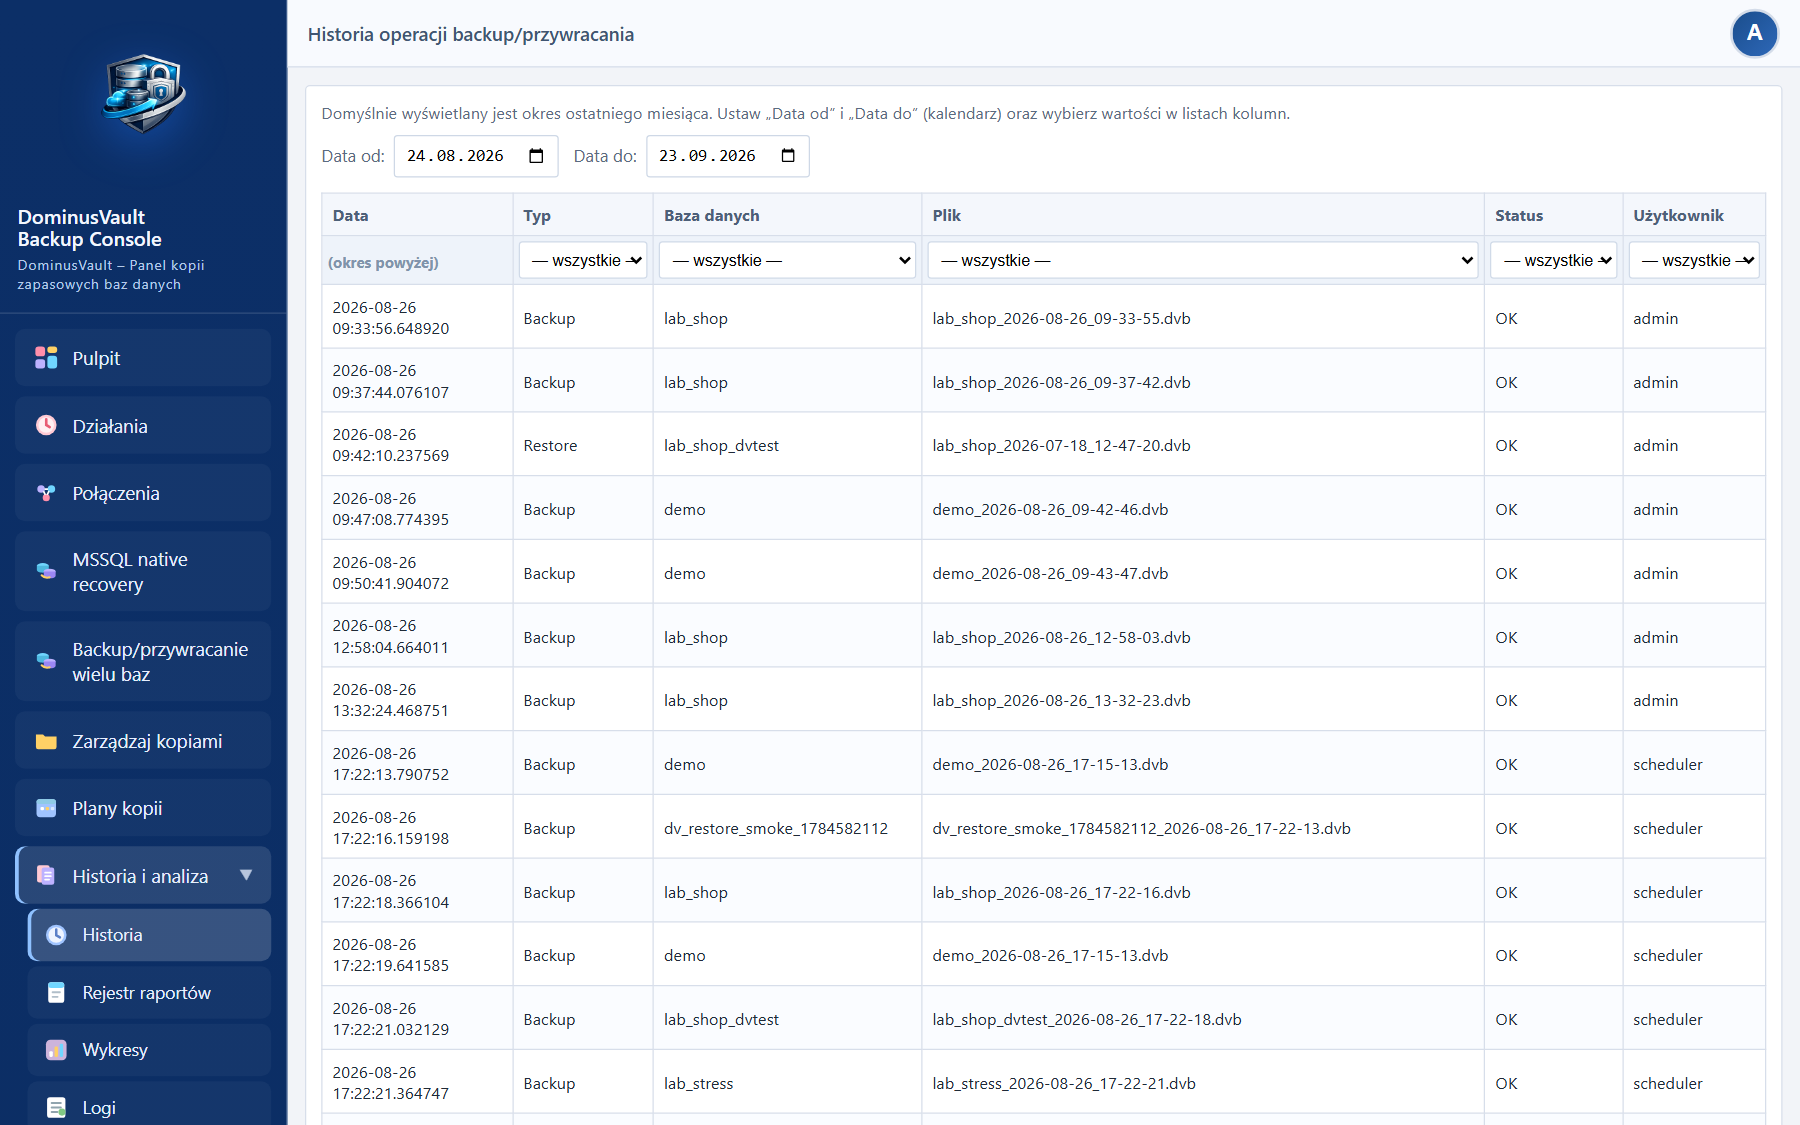Screen dimensions: 1800x1125
Task: Open the Wykresy submenu item
Action: pyautogui.click(x=149, y=1050)
